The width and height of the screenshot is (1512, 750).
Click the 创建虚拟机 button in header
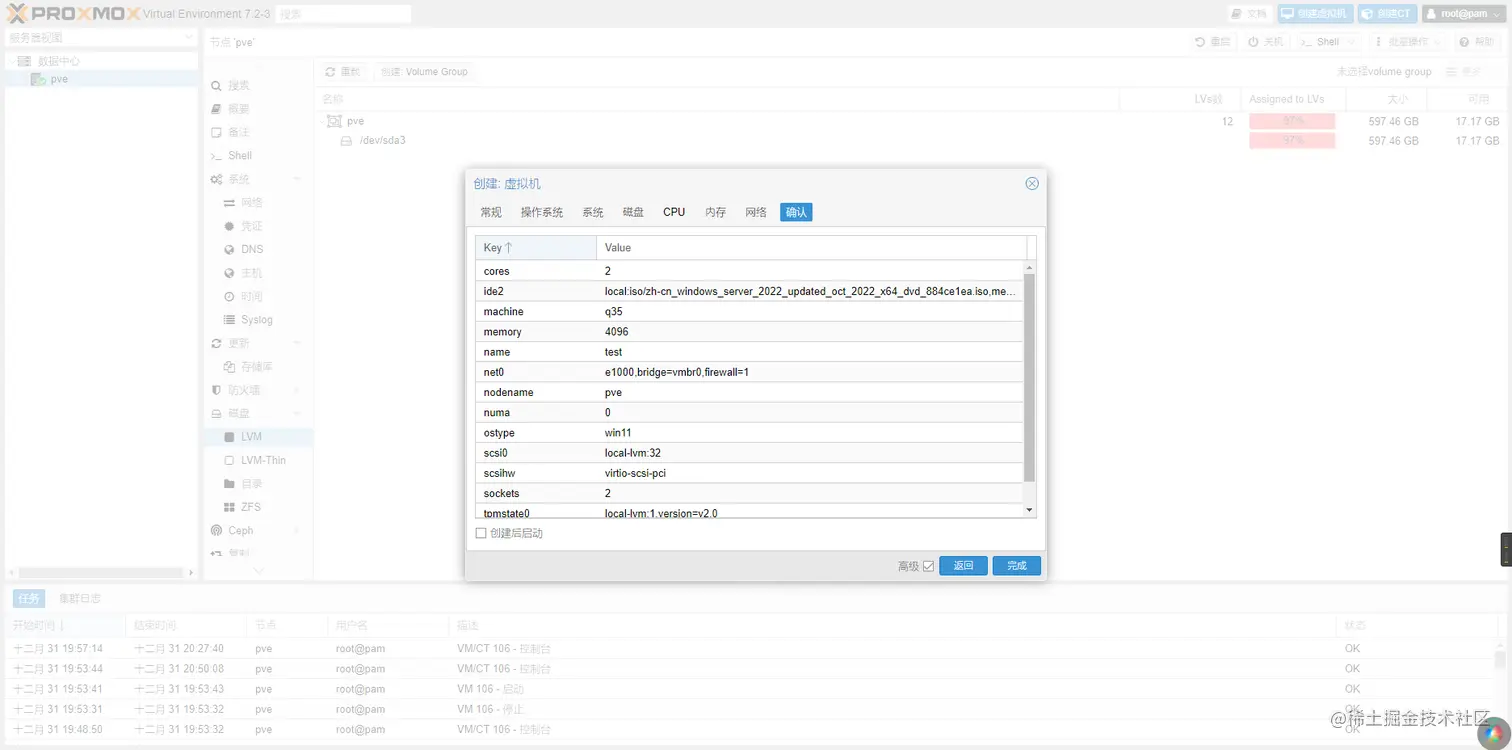pyautogui.click(x=1315, y=14)
